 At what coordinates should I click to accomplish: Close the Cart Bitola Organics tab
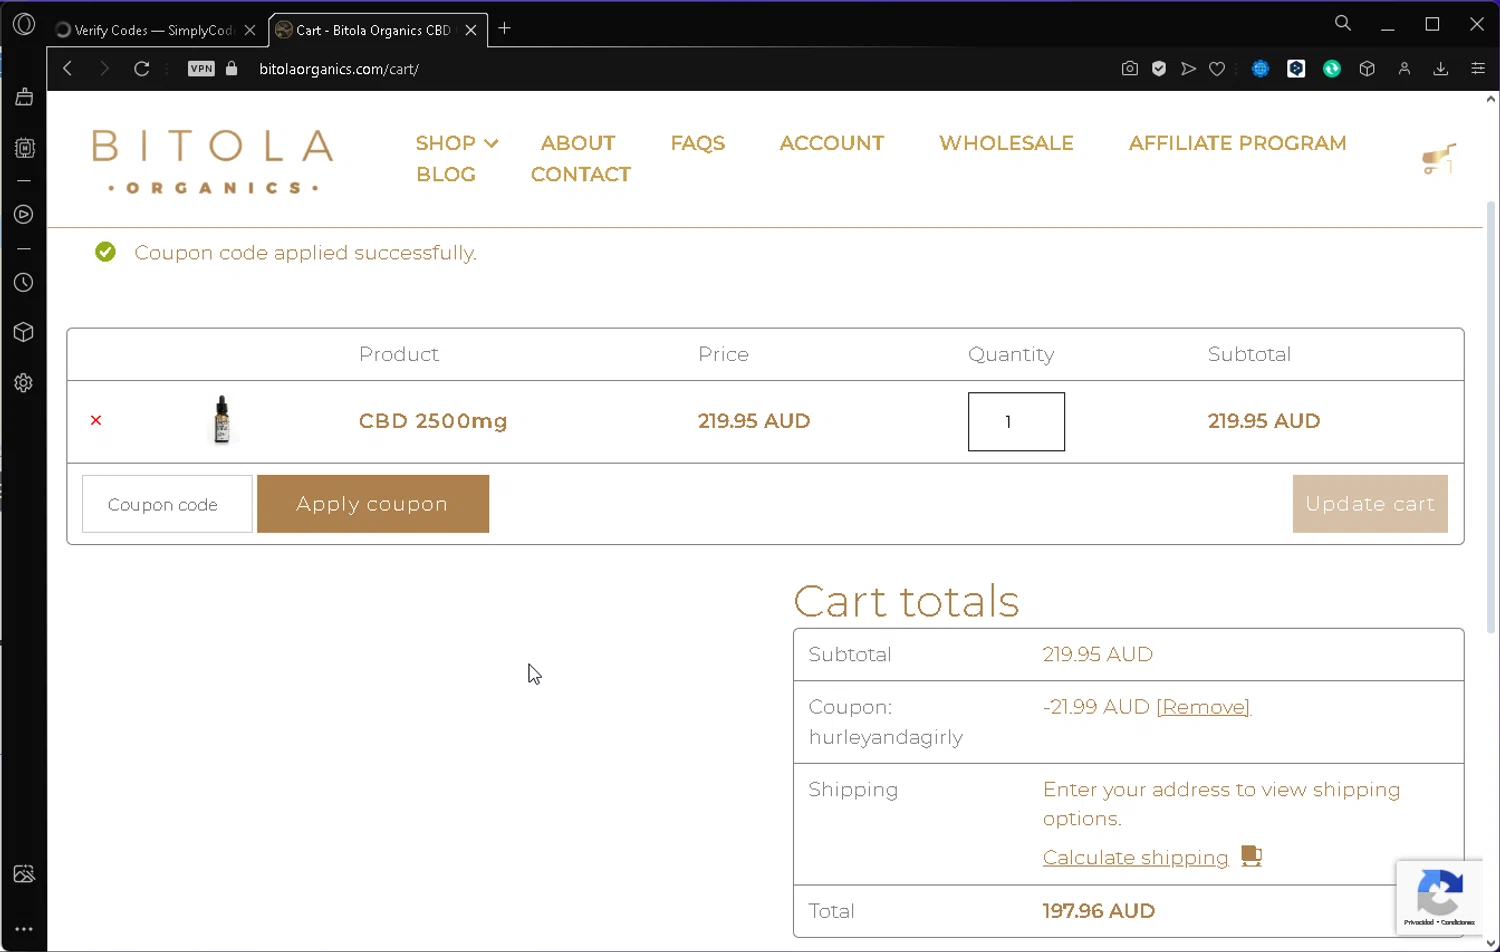[x=471, y=30]
